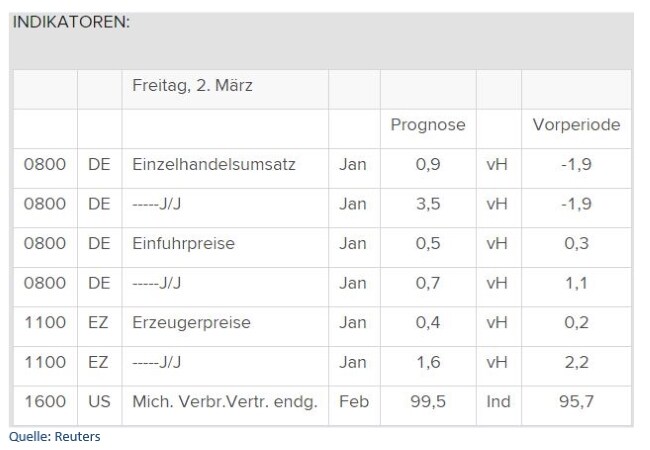650x450 pixels.
Task: Select the Feb month cell
Action: coord(353,402)
